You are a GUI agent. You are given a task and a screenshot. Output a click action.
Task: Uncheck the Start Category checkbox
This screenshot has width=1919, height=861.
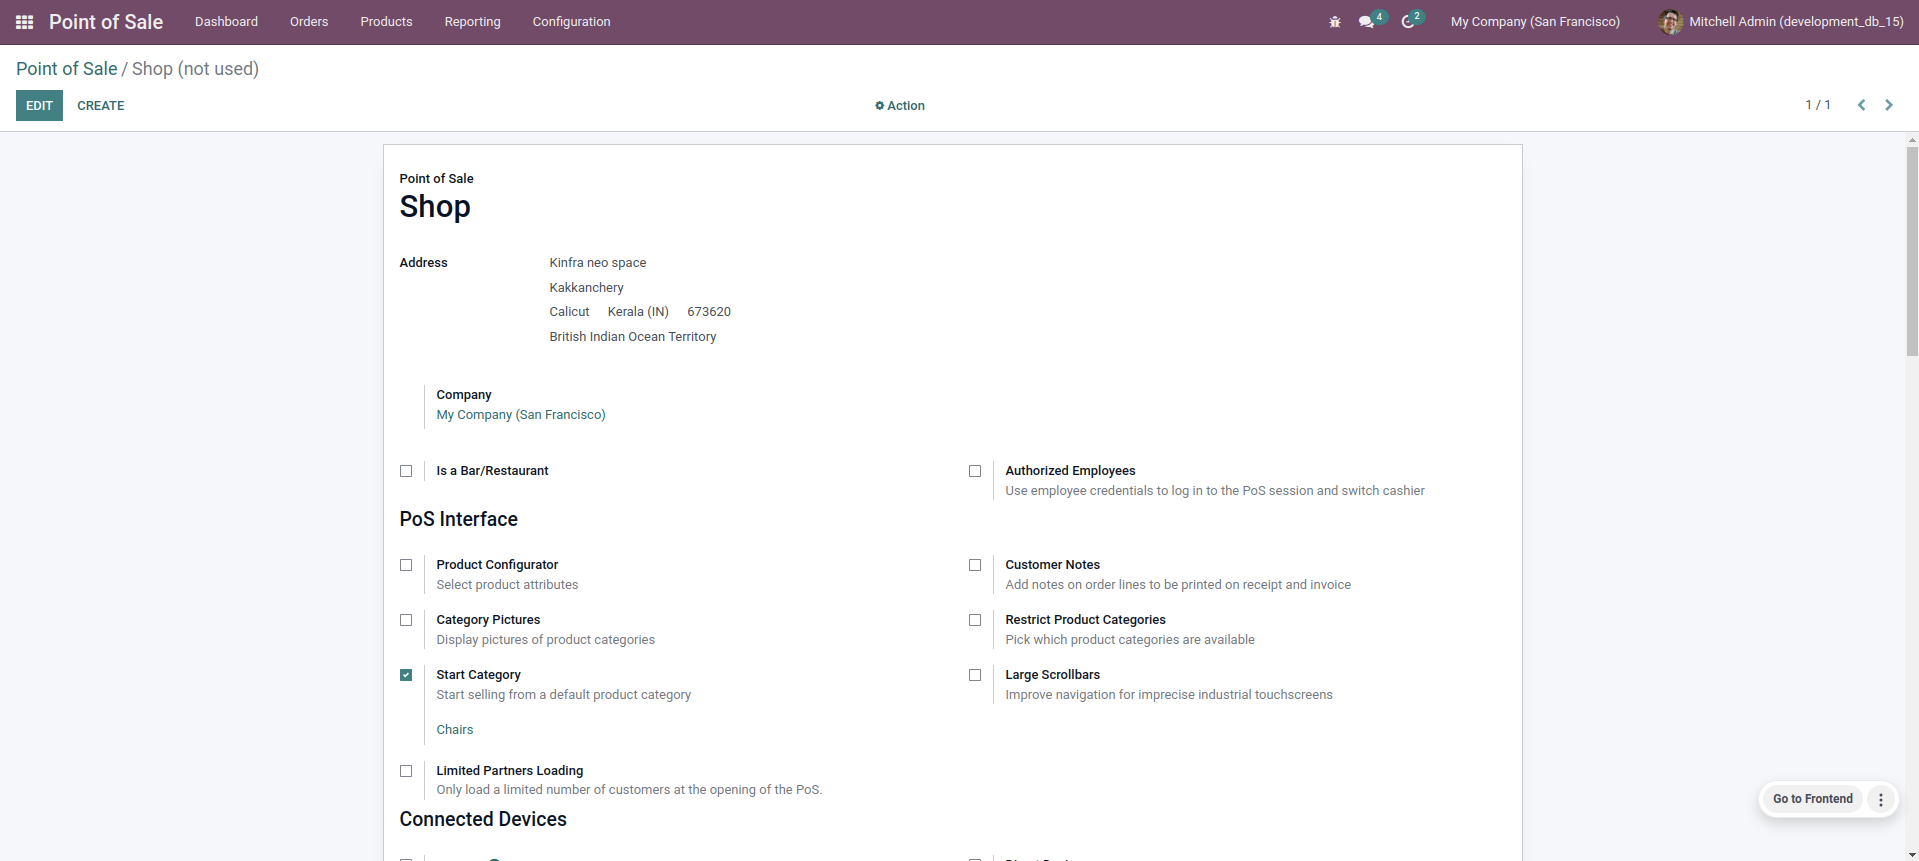[406, 675]
